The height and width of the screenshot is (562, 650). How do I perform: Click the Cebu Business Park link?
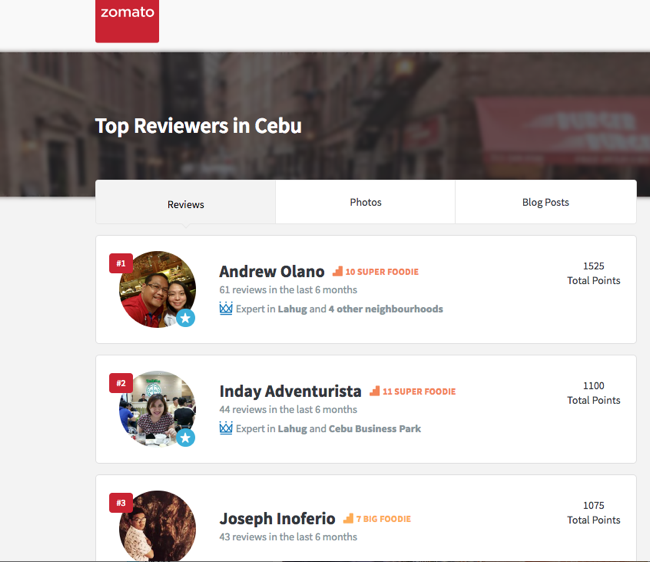click(x=375, y=429)
